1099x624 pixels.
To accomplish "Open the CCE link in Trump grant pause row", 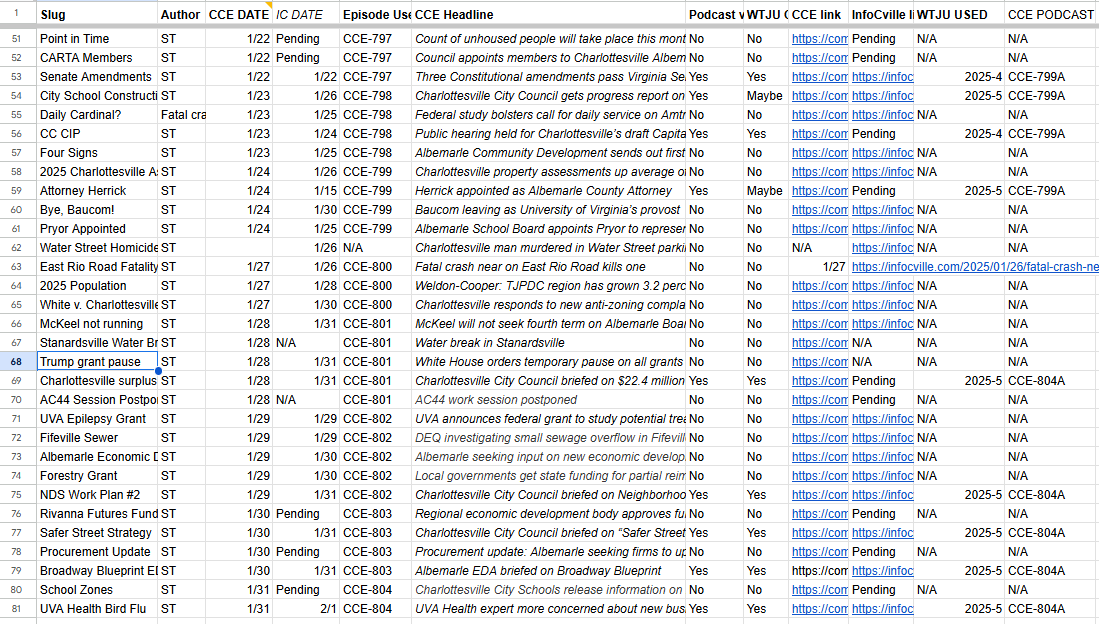I will click(819, 362).
